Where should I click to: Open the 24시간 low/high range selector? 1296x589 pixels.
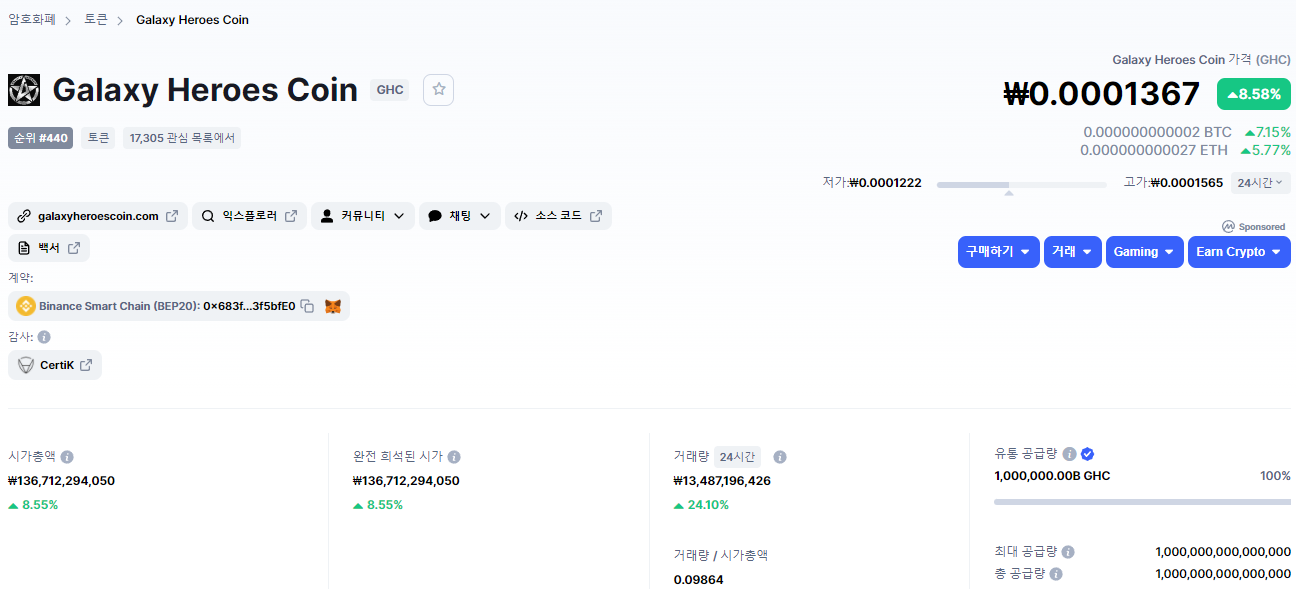[x=1260, y=183]
